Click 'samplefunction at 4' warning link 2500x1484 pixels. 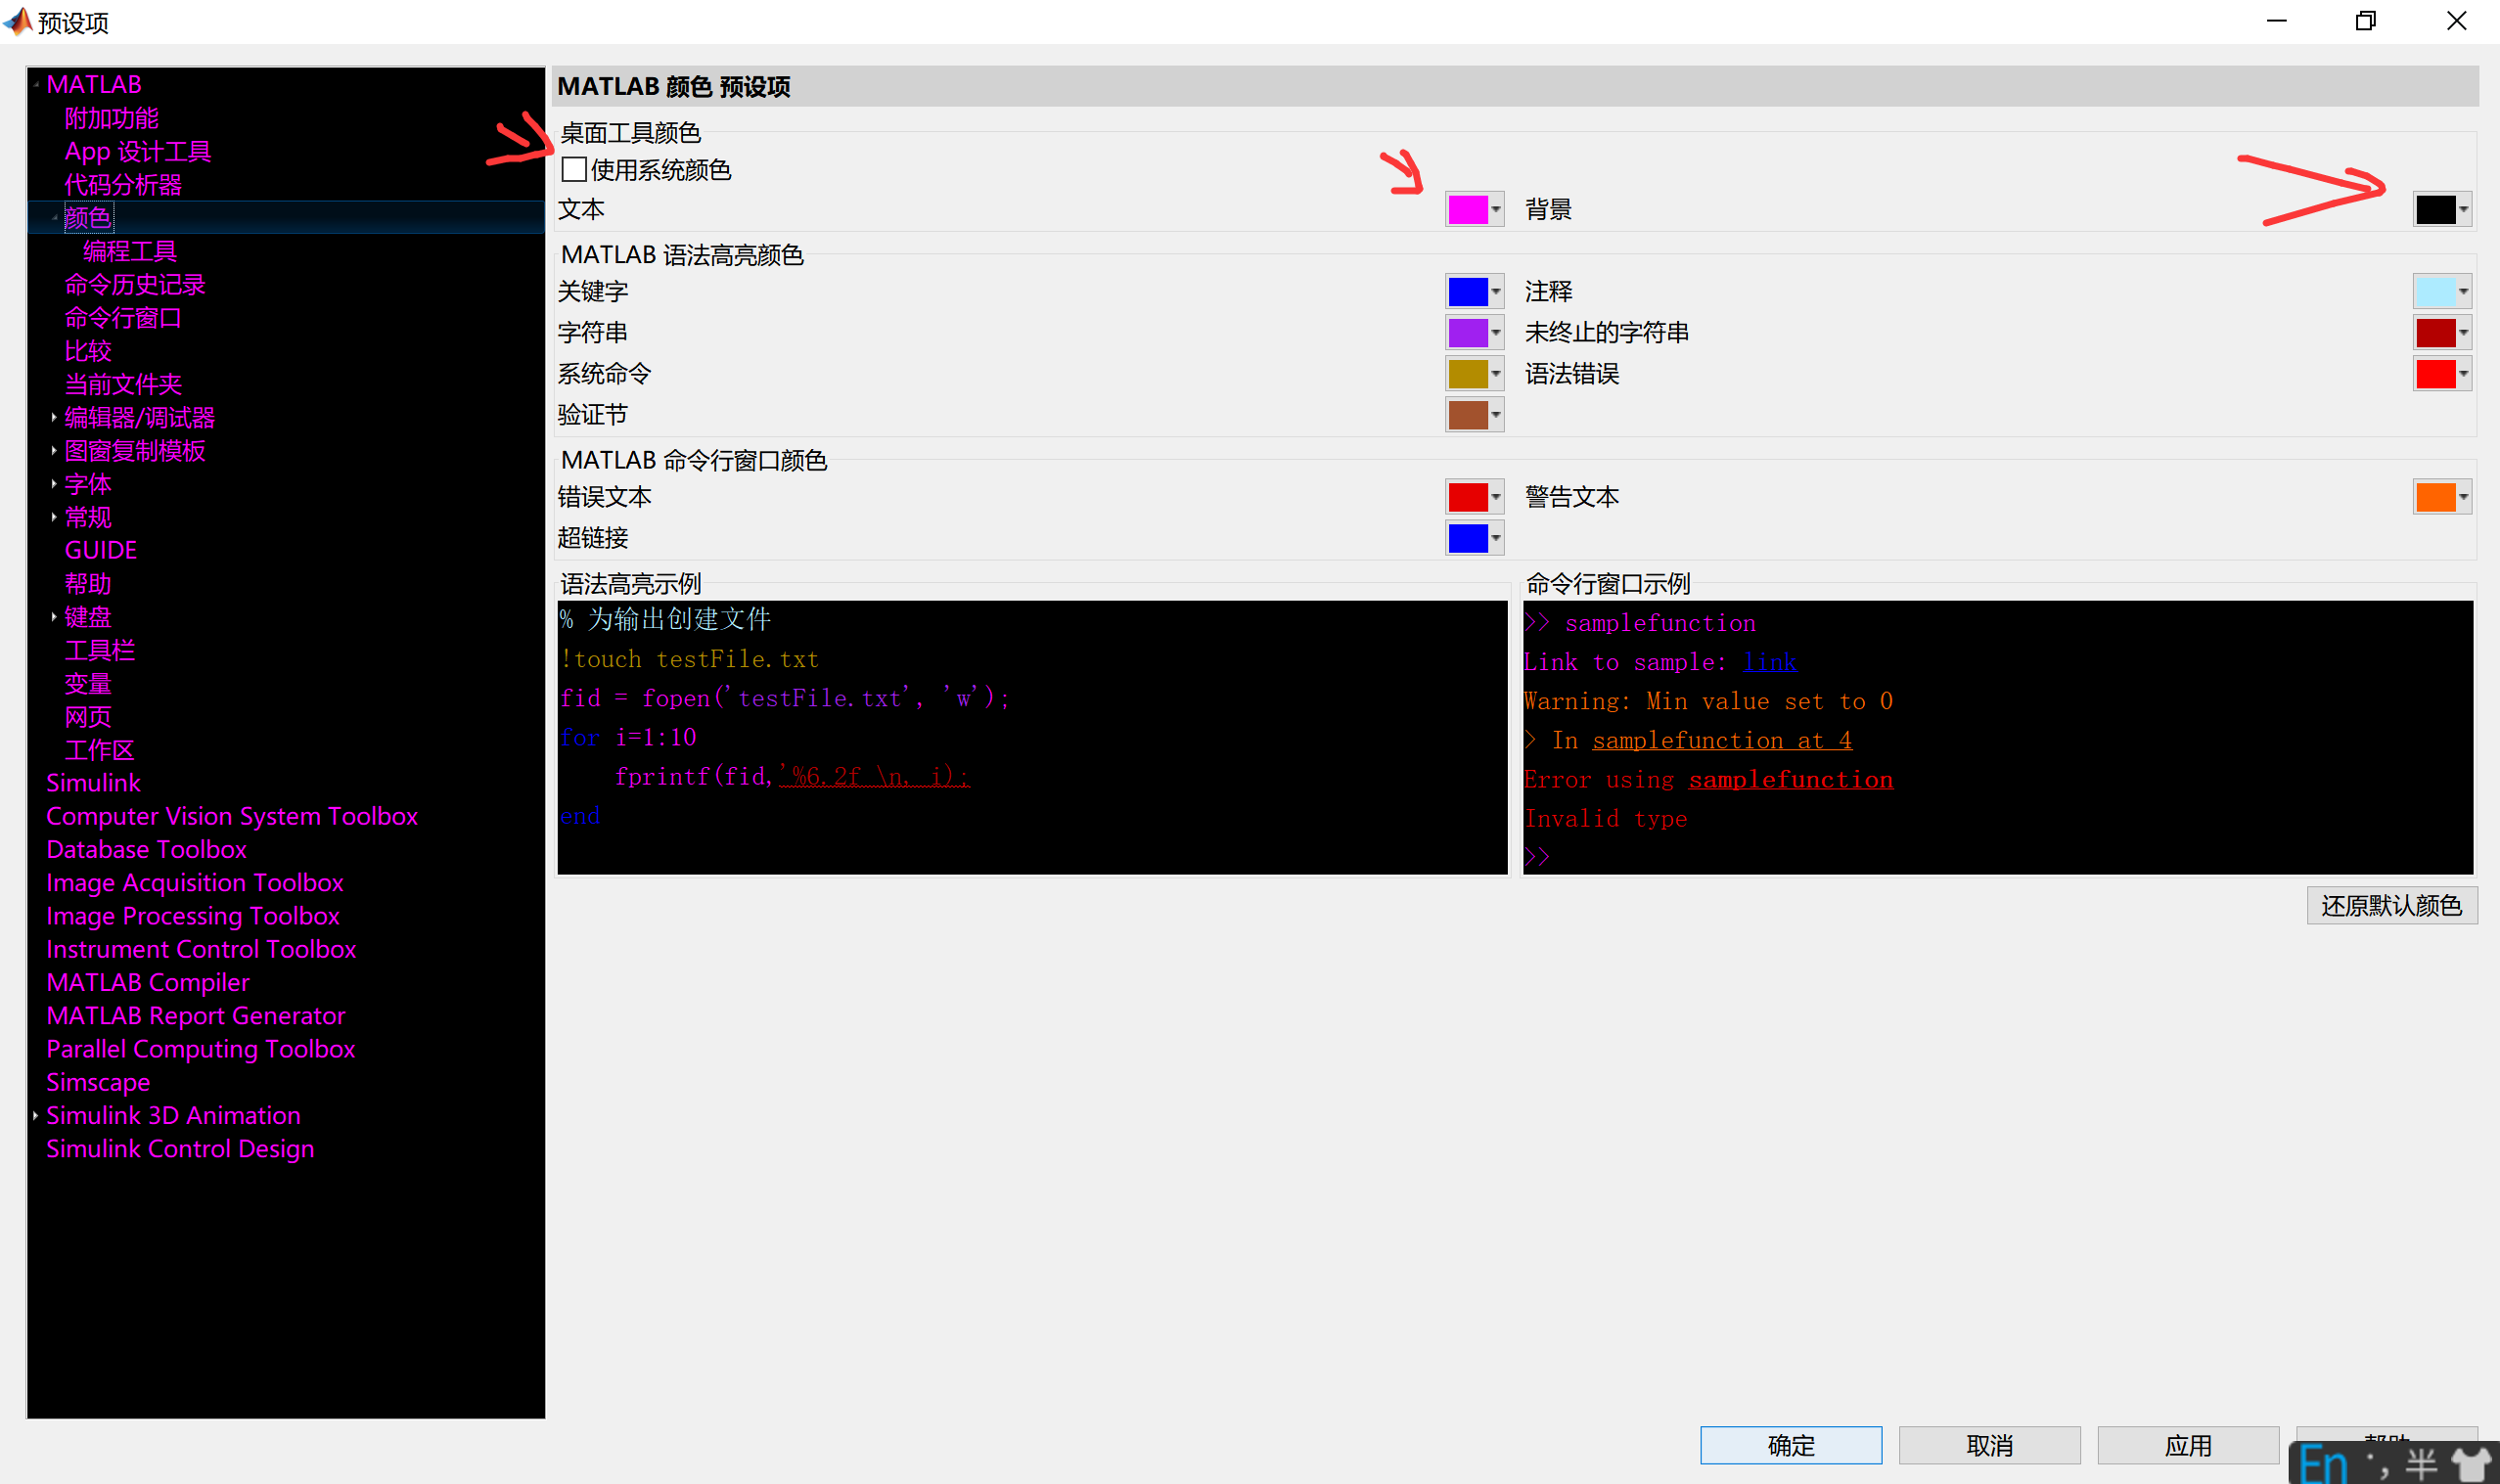(x=1722, y=740)
